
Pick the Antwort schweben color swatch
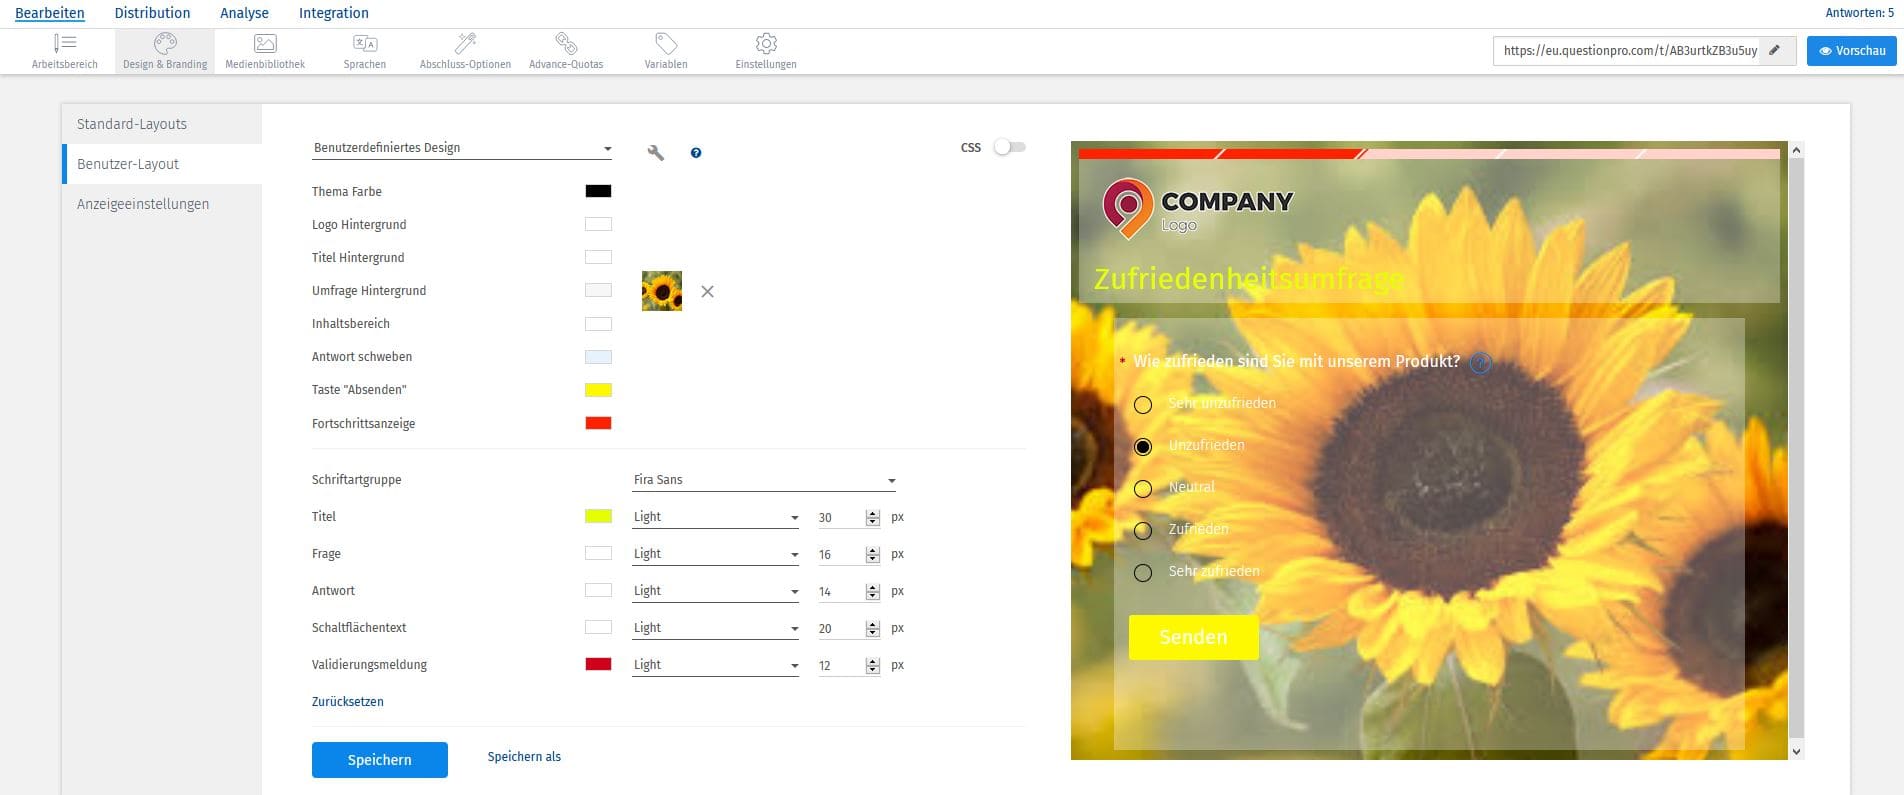598,357
